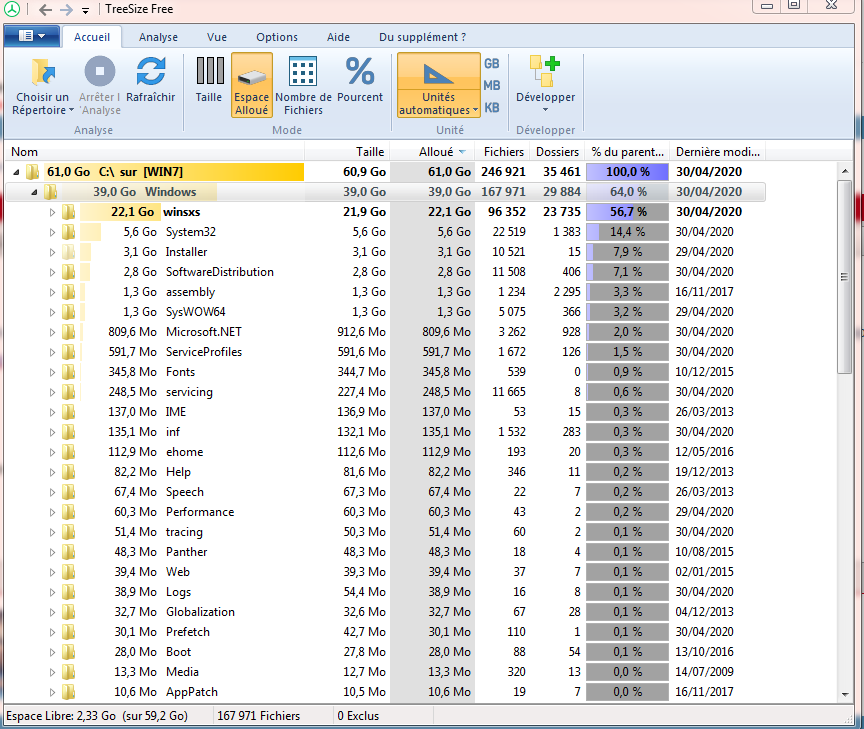Set unit to KB
The width and height of the screenshot is (864, 729).
coord(492,107)
